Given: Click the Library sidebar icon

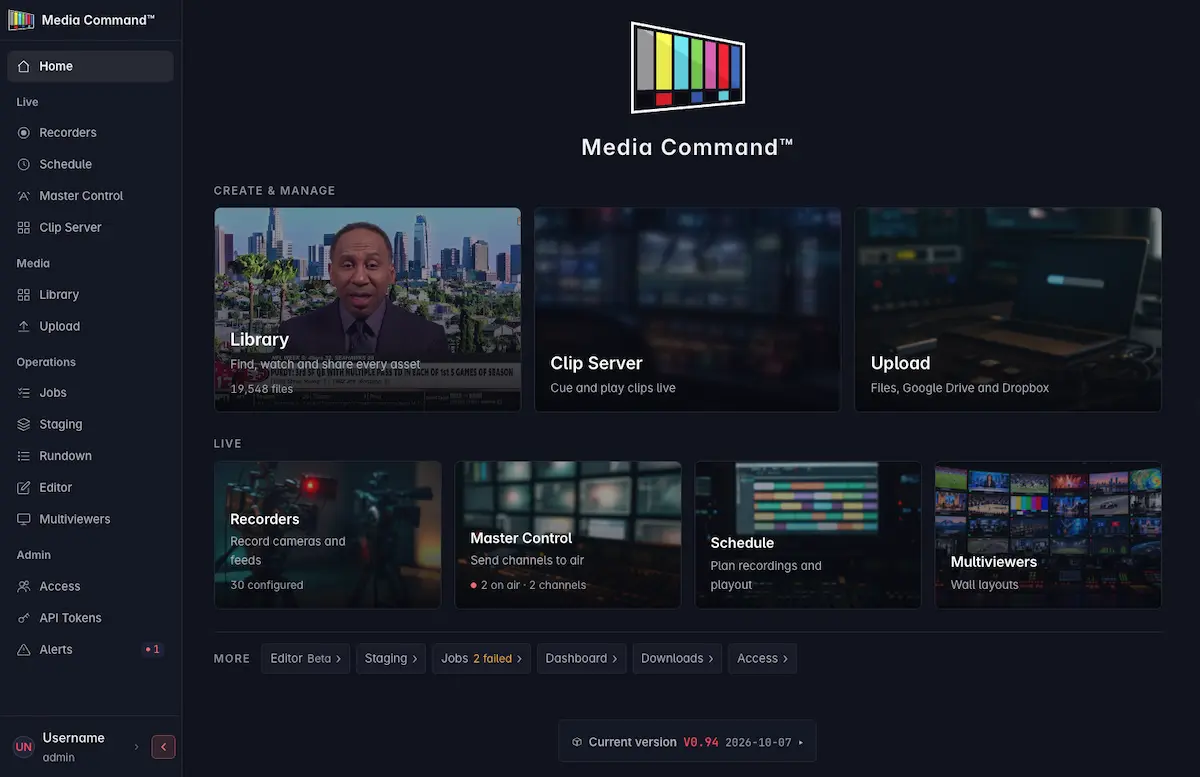Looking at the screenshot, I should 24,294.
